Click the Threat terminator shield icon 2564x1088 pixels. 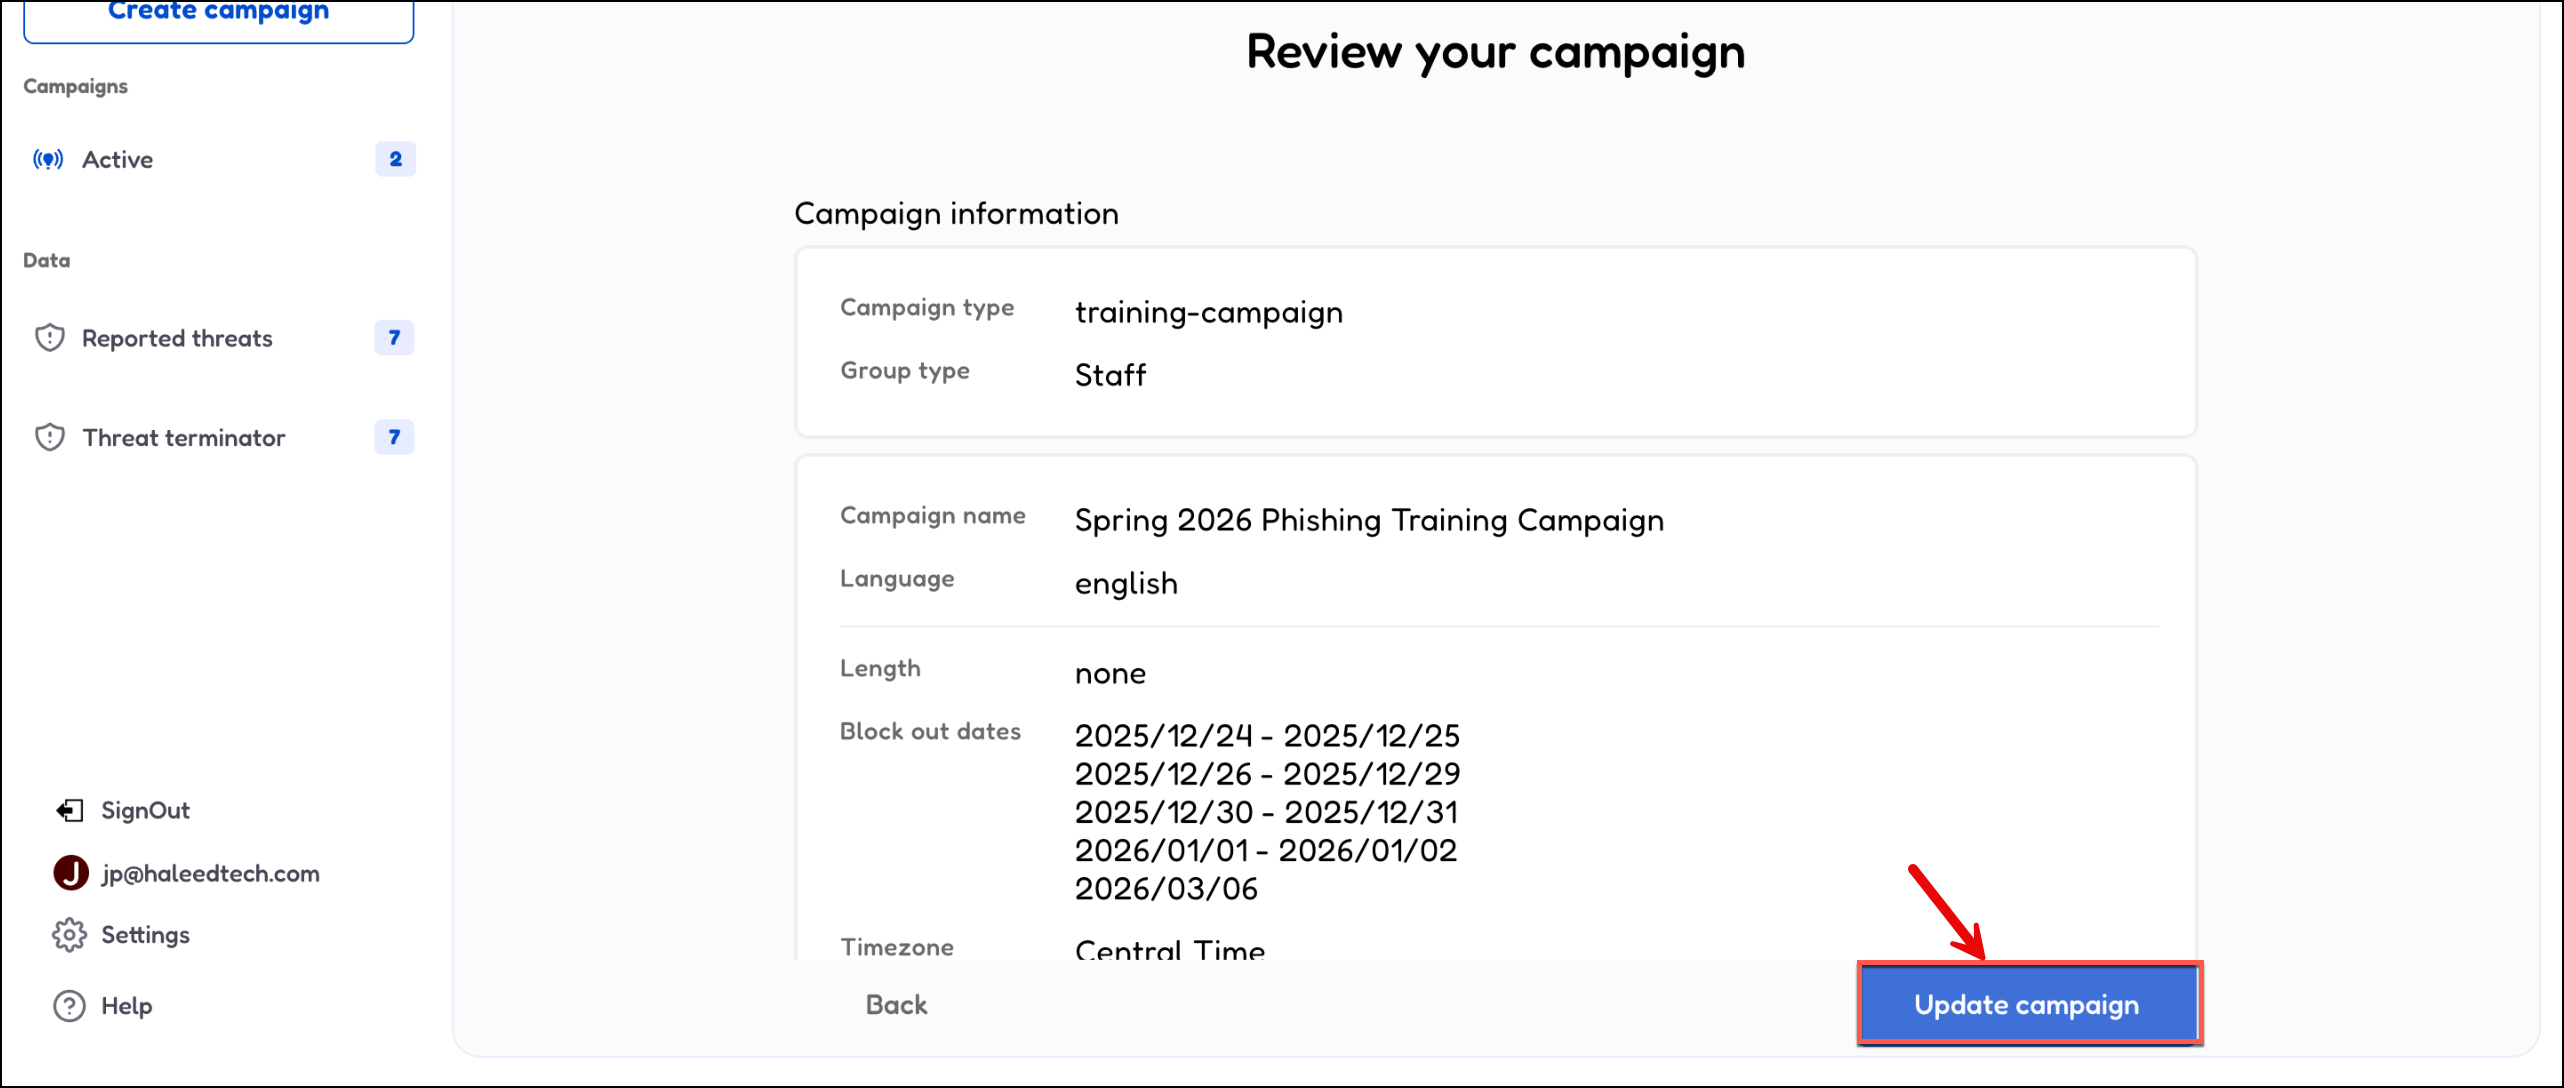(x=50, y=437)
